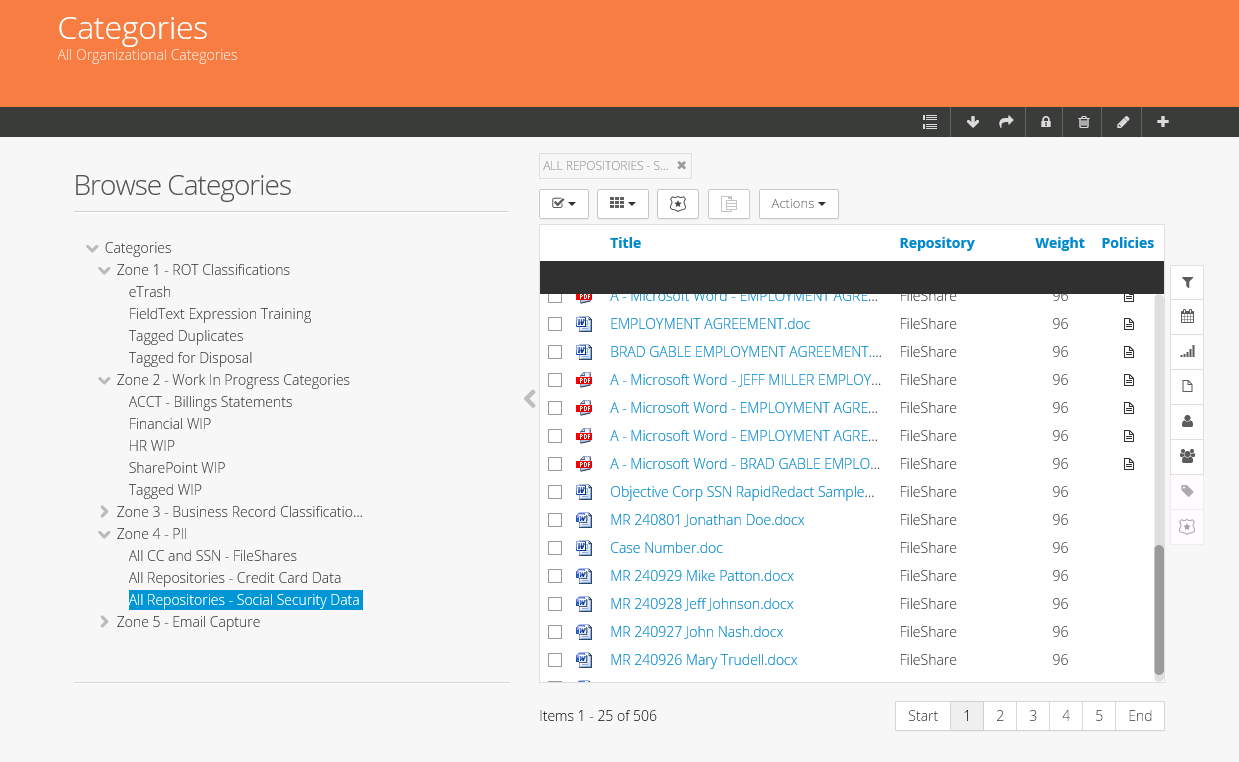Click the End pagination button
Screen dimensions: 1239x762
[x=1140, y=716]
